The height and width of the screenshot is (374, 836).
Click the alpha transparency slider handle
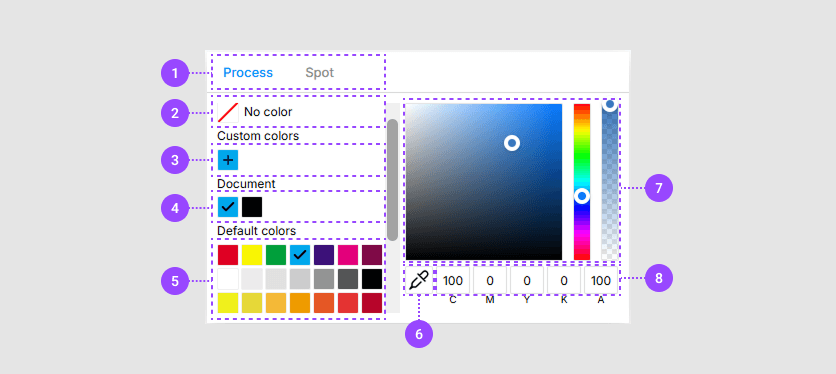click(x=609, y=105)
